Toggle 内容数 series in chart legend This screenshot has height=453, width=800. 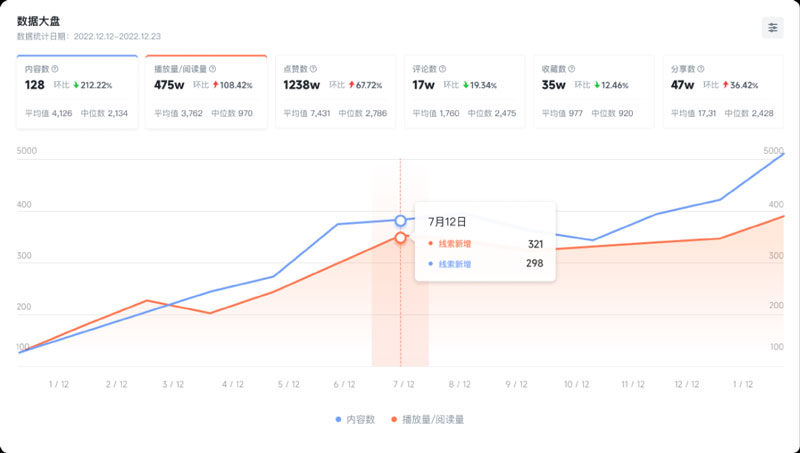point(355,420)
